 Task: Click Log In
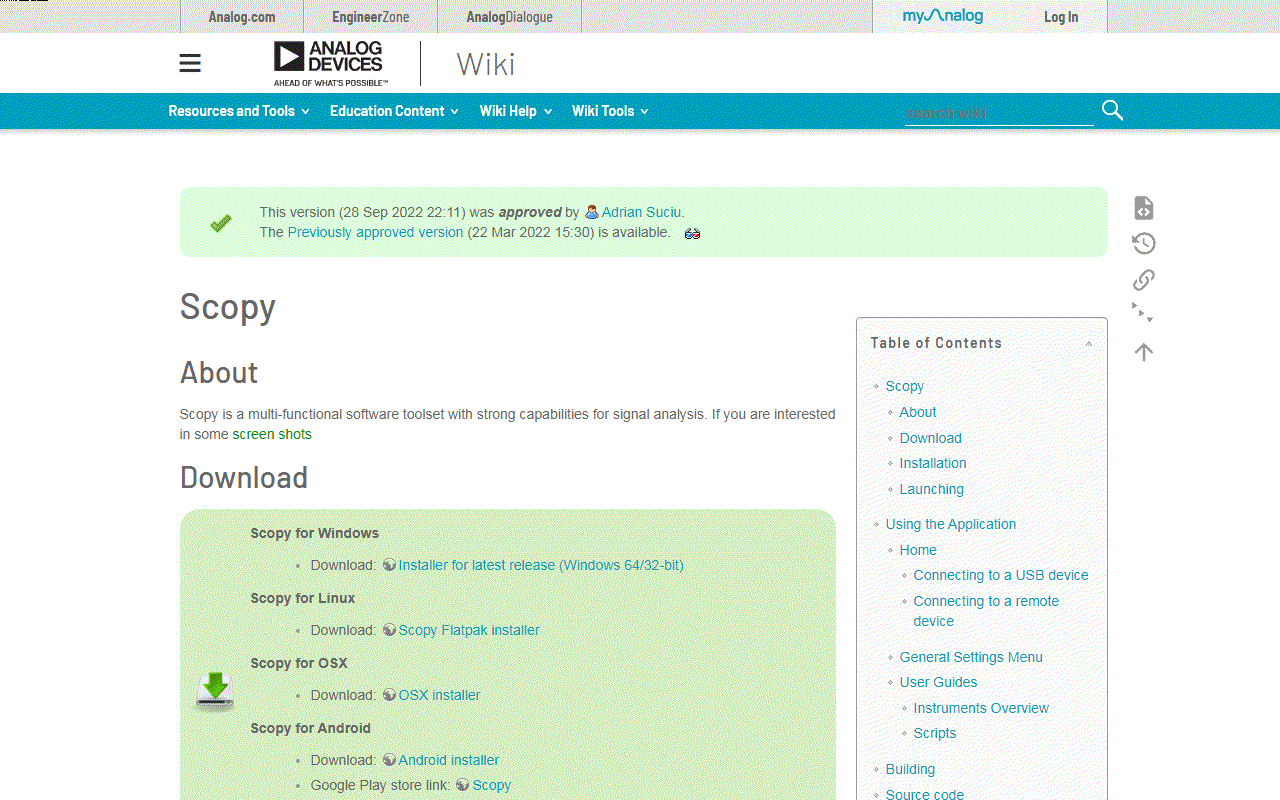[1061, 17]
